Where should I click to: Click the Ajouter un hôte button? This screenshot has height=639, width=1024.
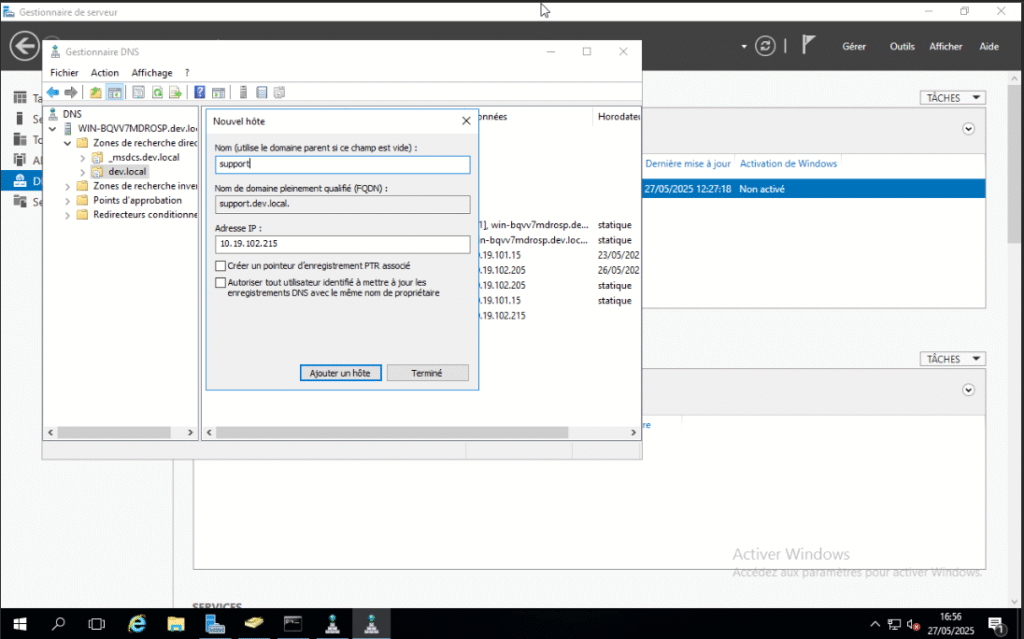(x=340, y=373)
